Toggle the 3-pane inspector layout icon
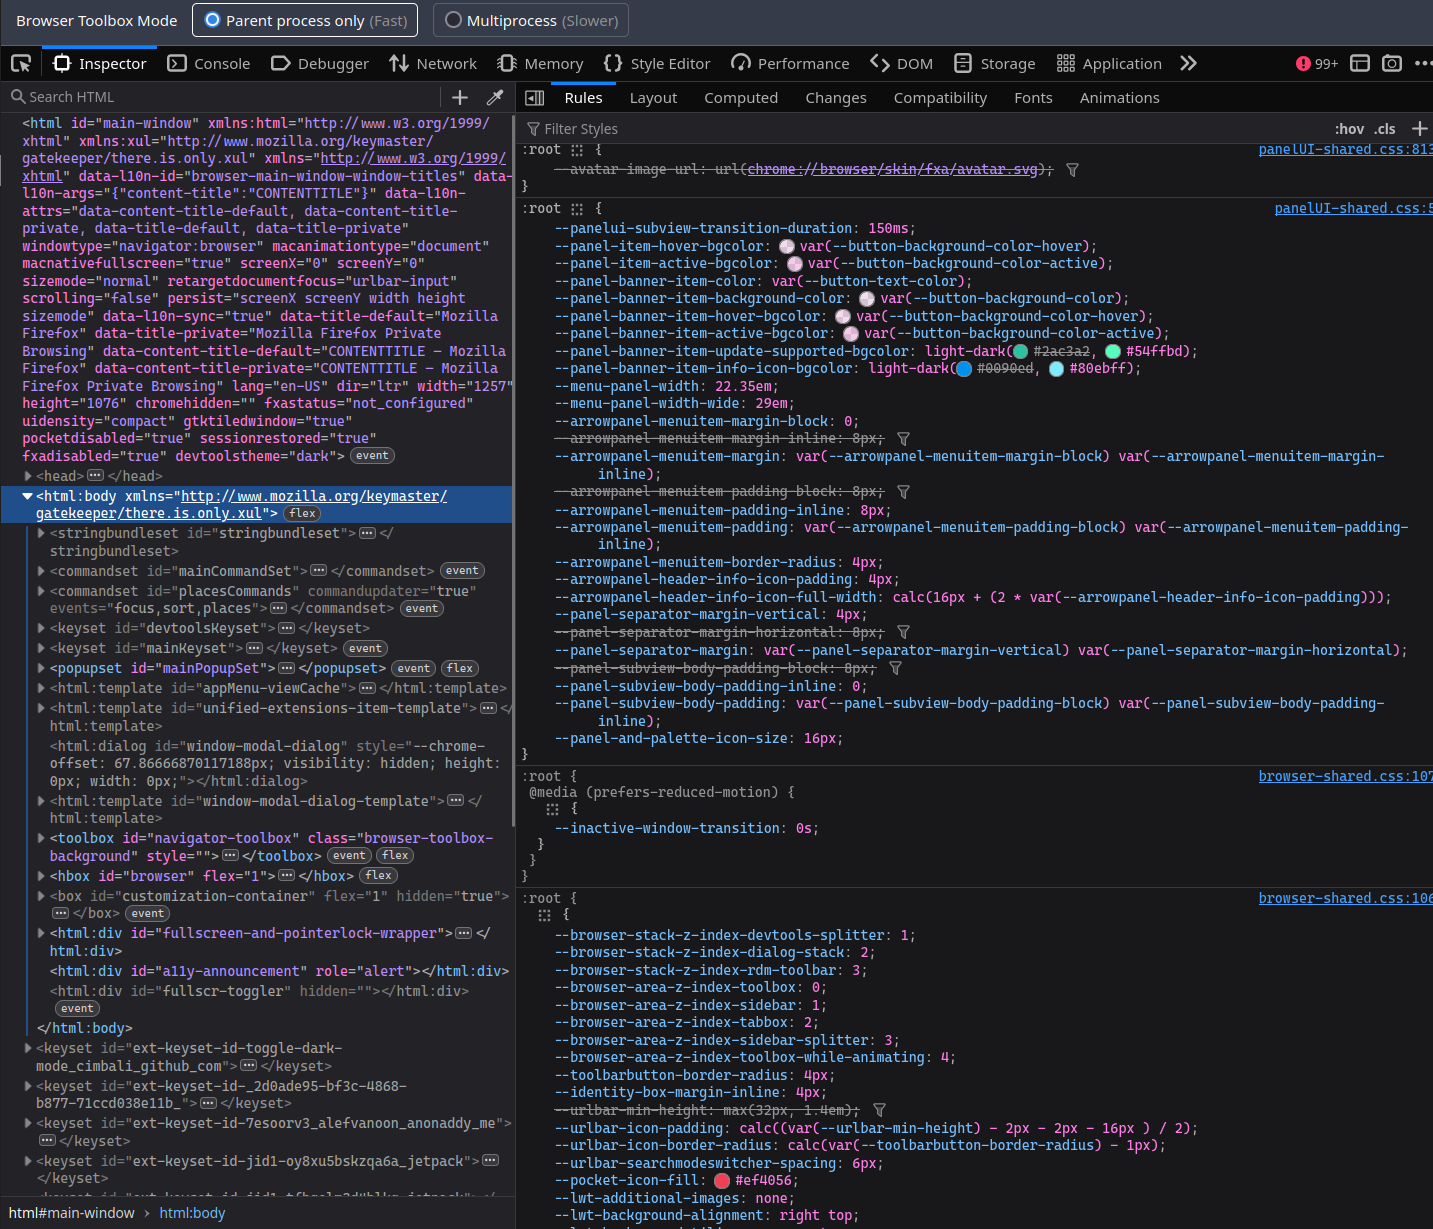The width and height of the screenshot is (1433, 1229). point(534,97)
